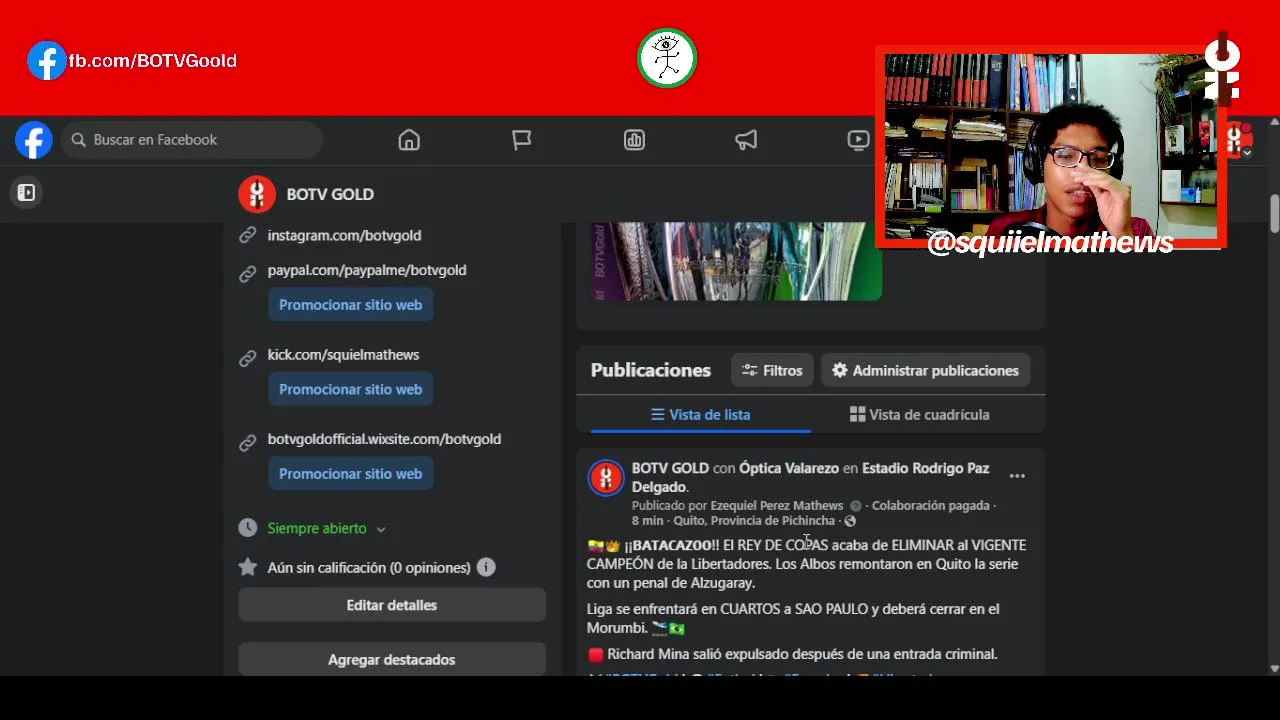This screenshot has width=1280, height=720.
Task: Open the Video icon in the top navigation
Action: click(x=858, y=140)
